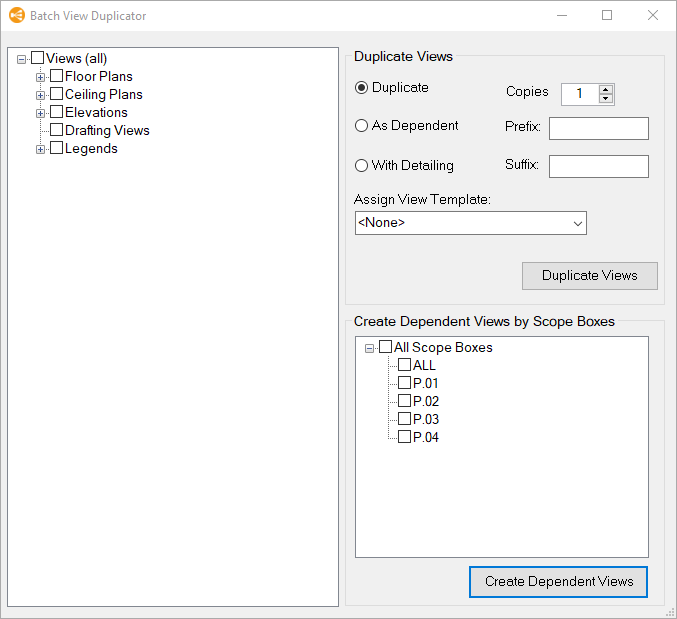Expand the Elevations node
677x619 pixels.
(40, 114)
